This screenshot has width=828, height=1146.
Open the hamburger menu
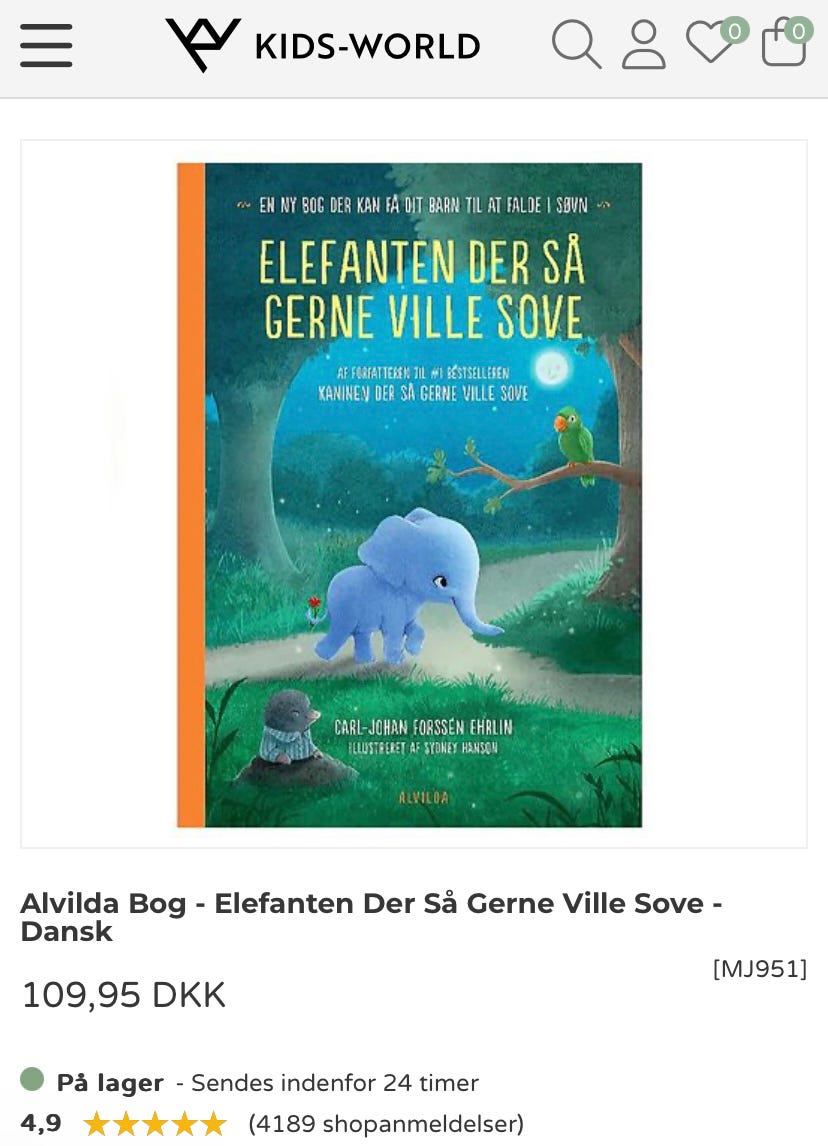click(46, 45)
